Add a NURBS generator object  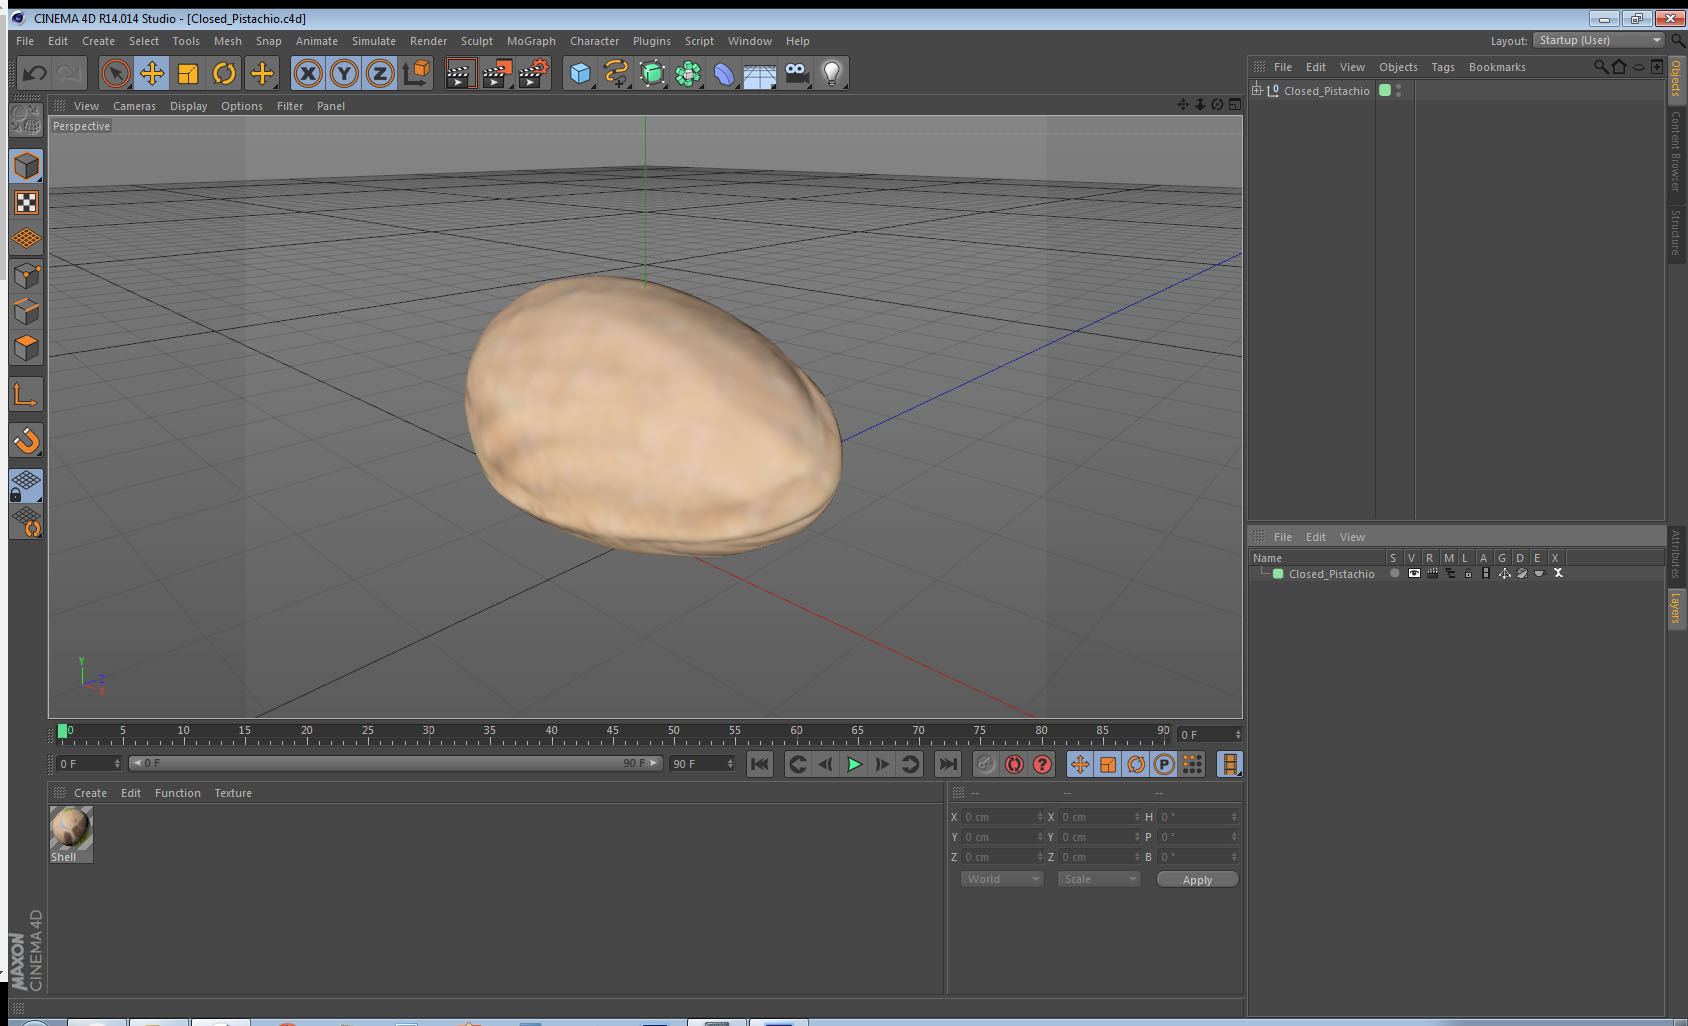652,73
